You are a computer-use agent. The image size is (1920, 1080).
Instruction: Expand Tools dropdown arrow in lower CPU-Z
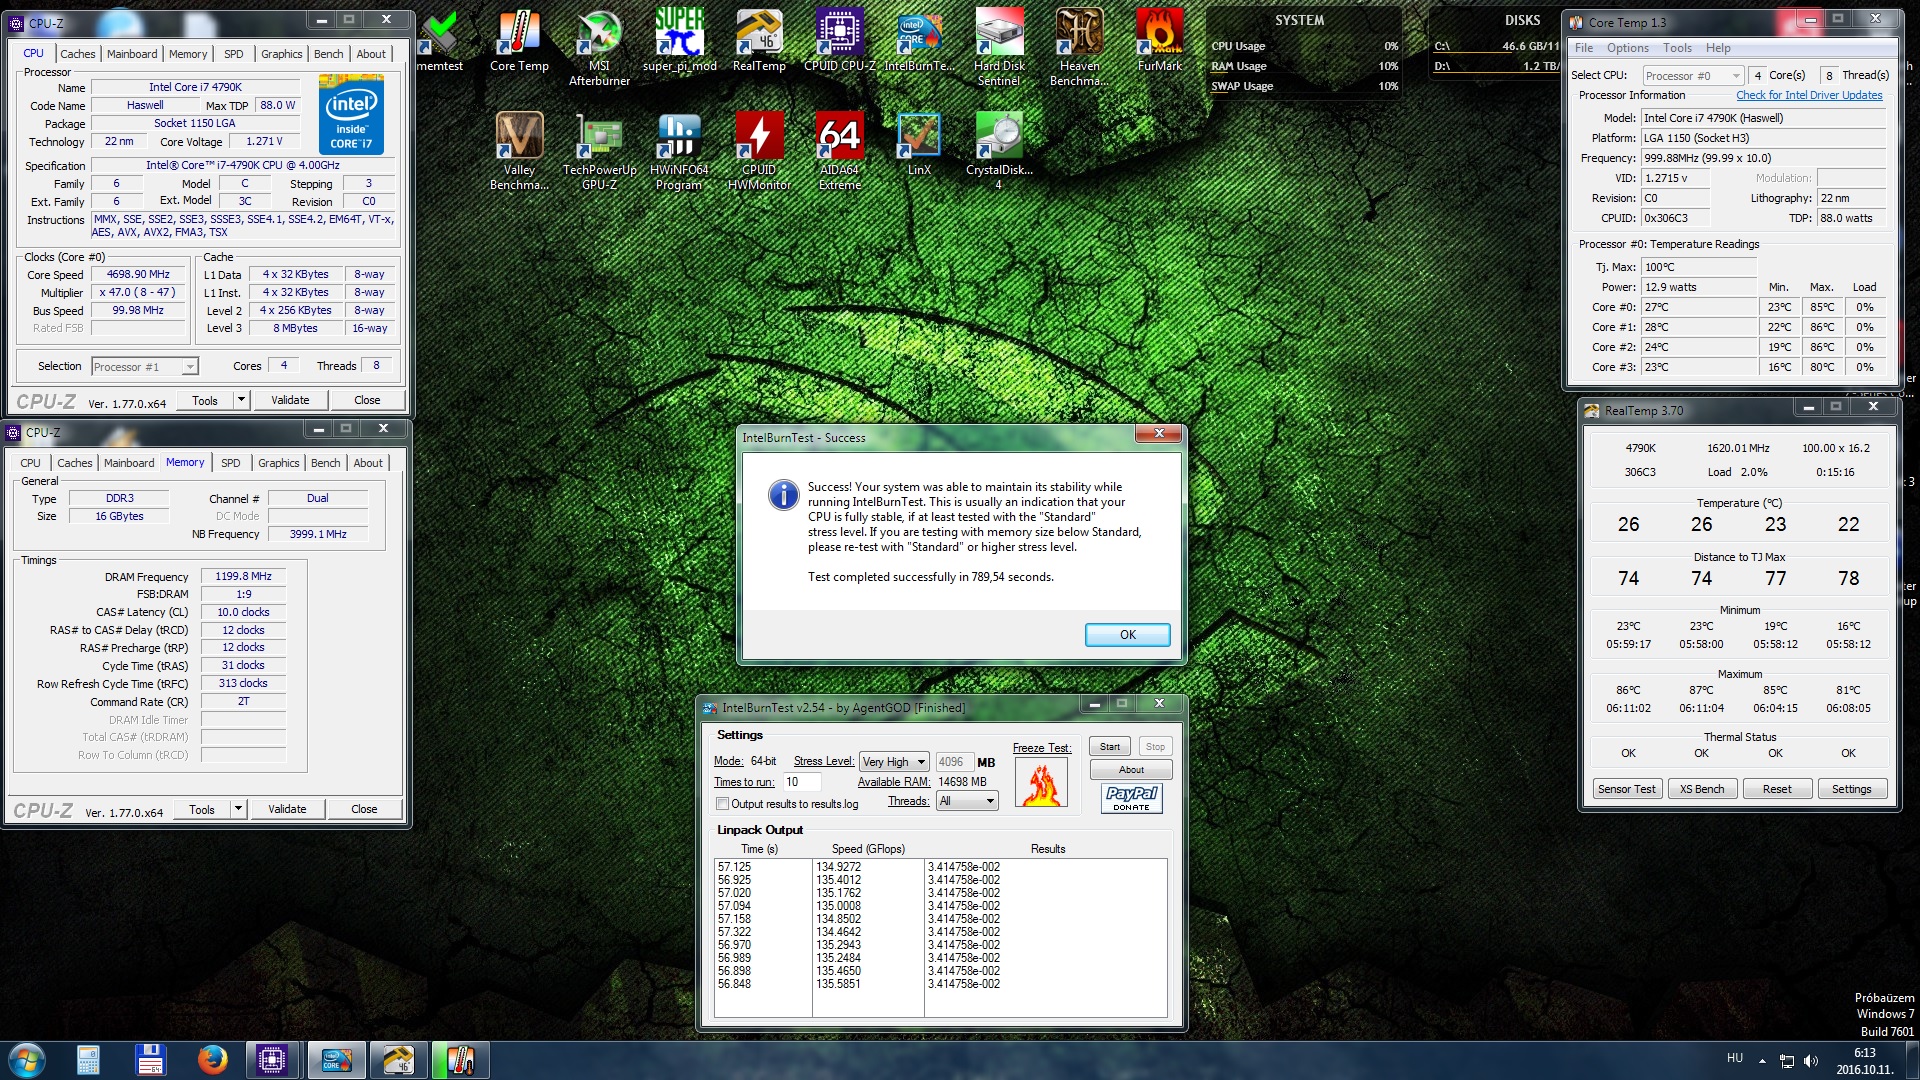(x=237, y=809)
